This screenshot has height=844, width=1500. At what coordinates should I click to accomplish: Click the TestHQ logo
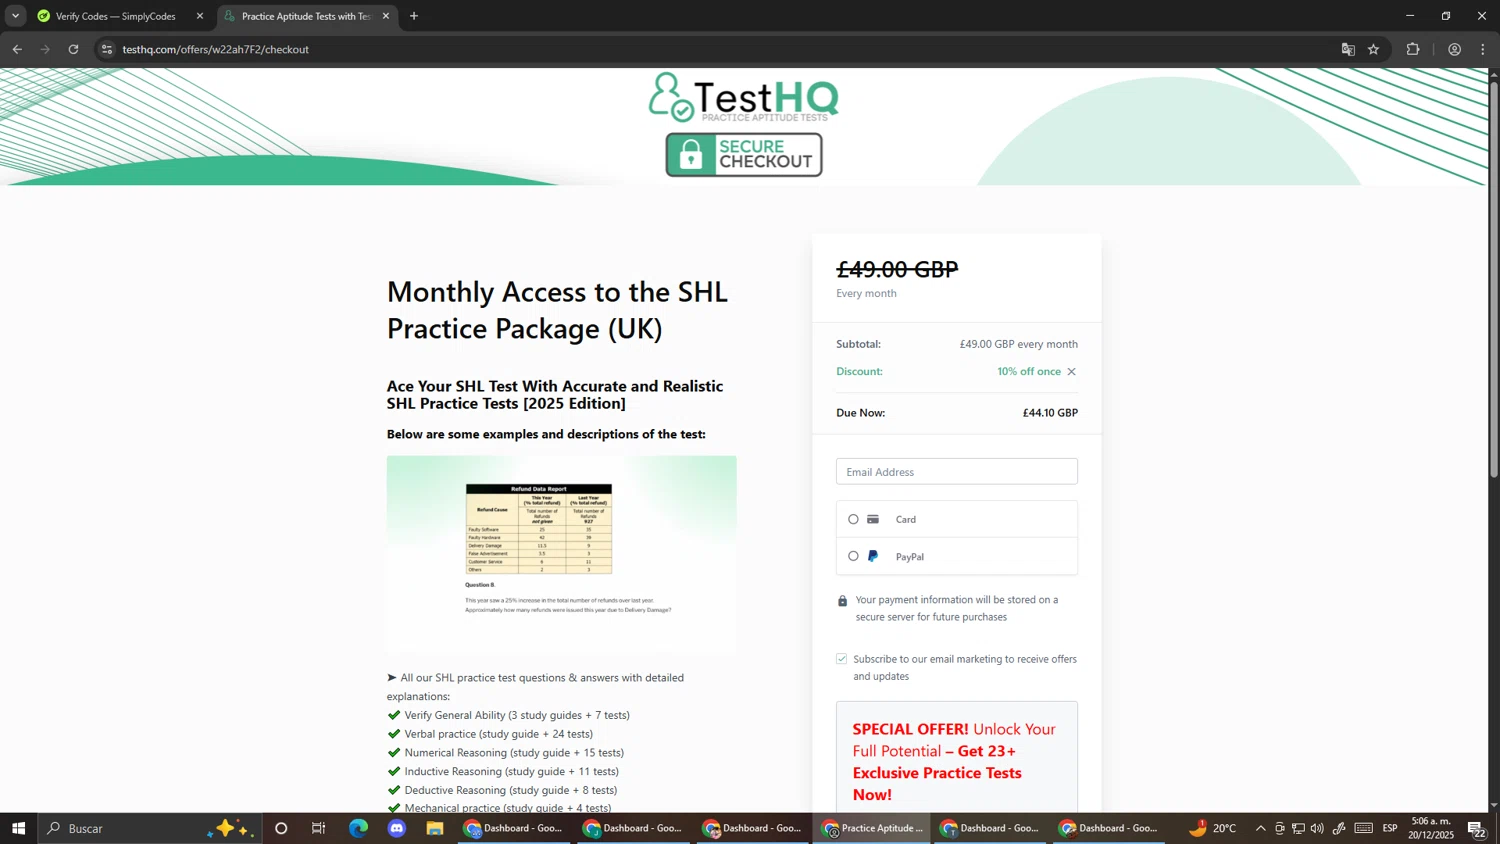[x=744, y=97]
